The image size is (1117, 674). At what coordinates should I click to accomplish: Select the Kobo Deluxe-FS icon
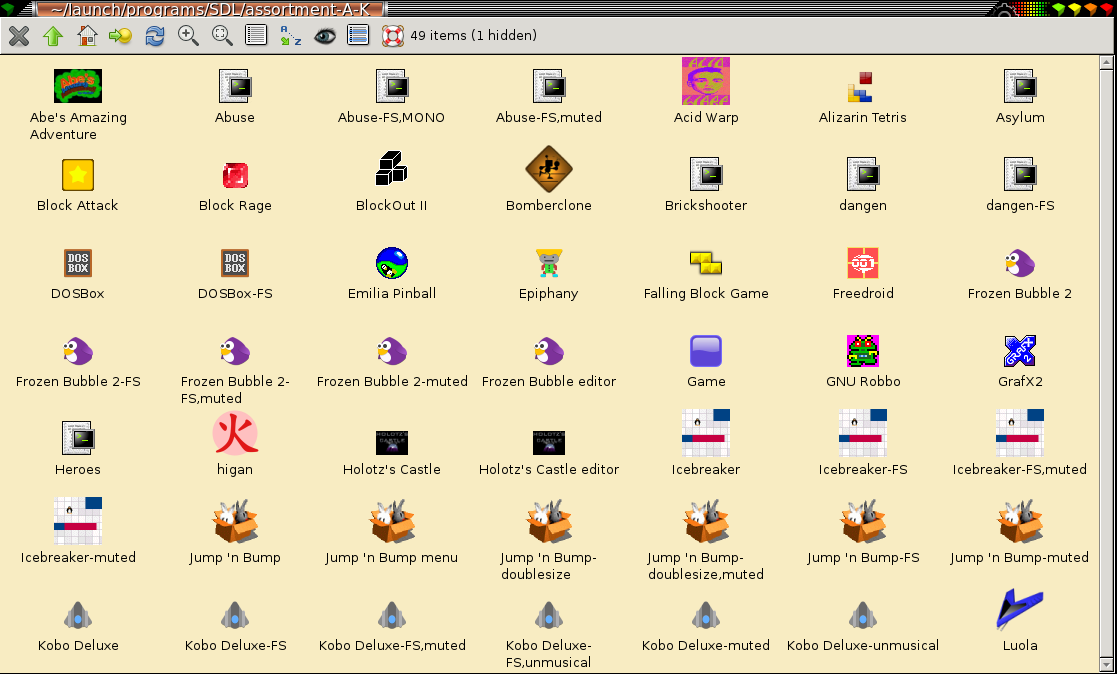(235, 616)
